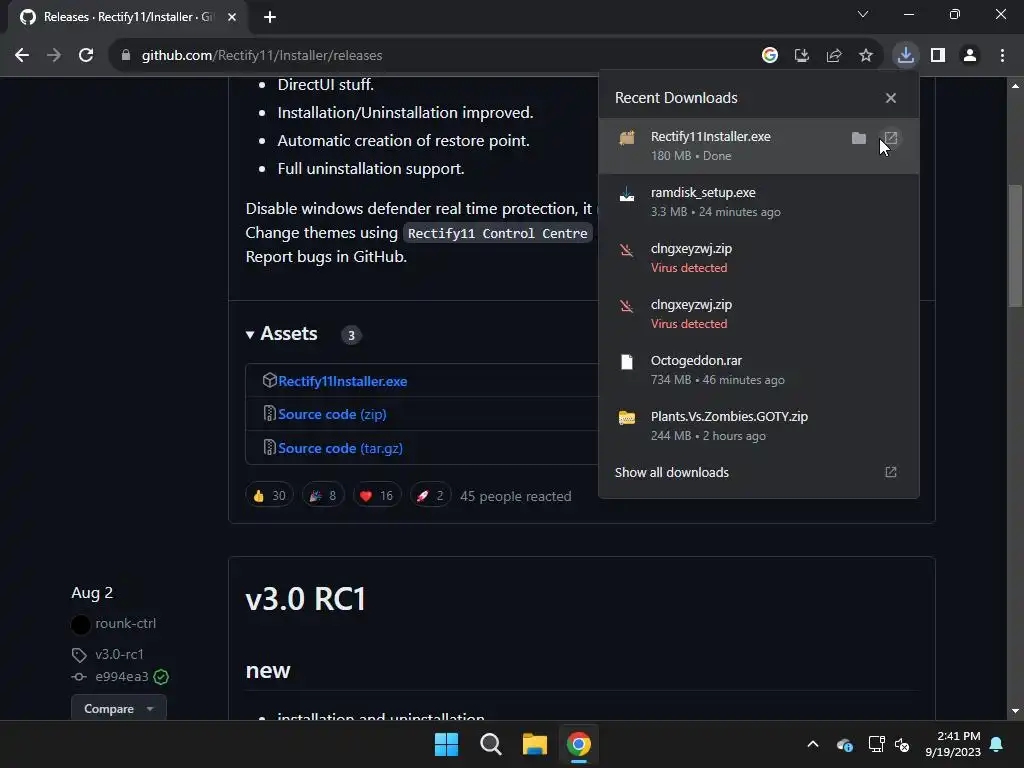Image resolution: width=1024 pixels, height=768 pixels.
Task: Open notifications bell icon
Action: [997, 744]
